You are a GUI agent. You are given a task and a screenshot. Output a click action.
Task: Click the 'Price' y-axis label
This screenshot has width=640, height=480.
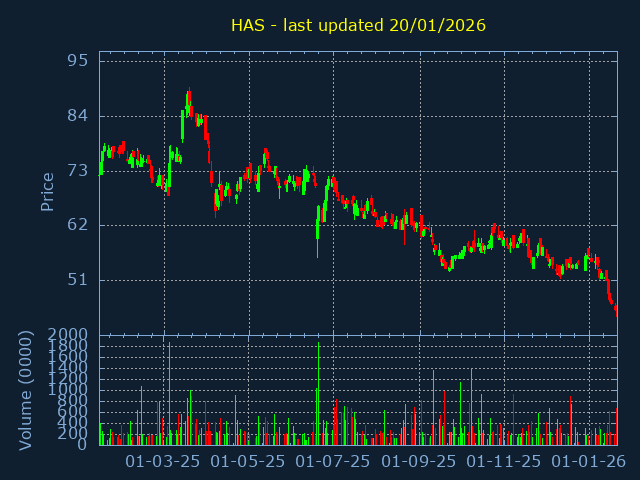[x=47, y=191]
